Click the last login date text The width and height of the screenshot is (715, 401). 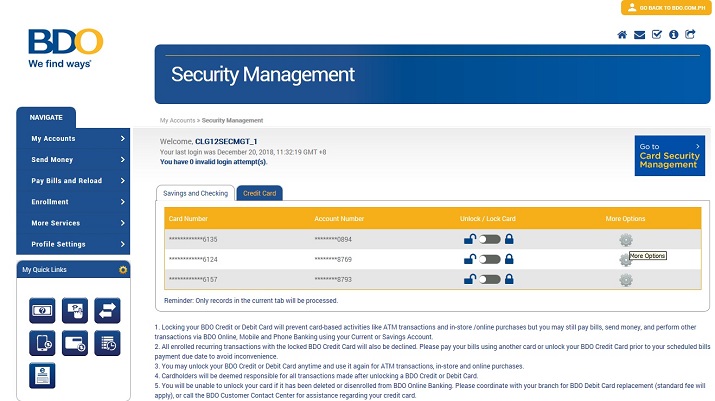click(243, 152)
